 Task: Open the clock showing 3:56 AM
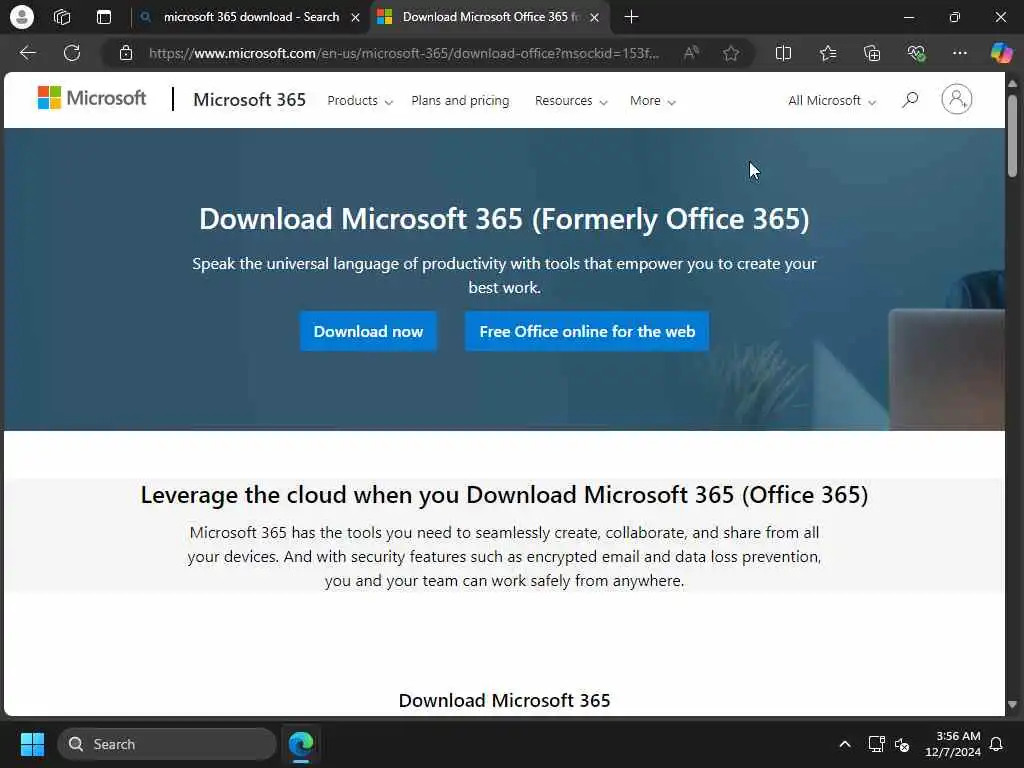(953, 744)
